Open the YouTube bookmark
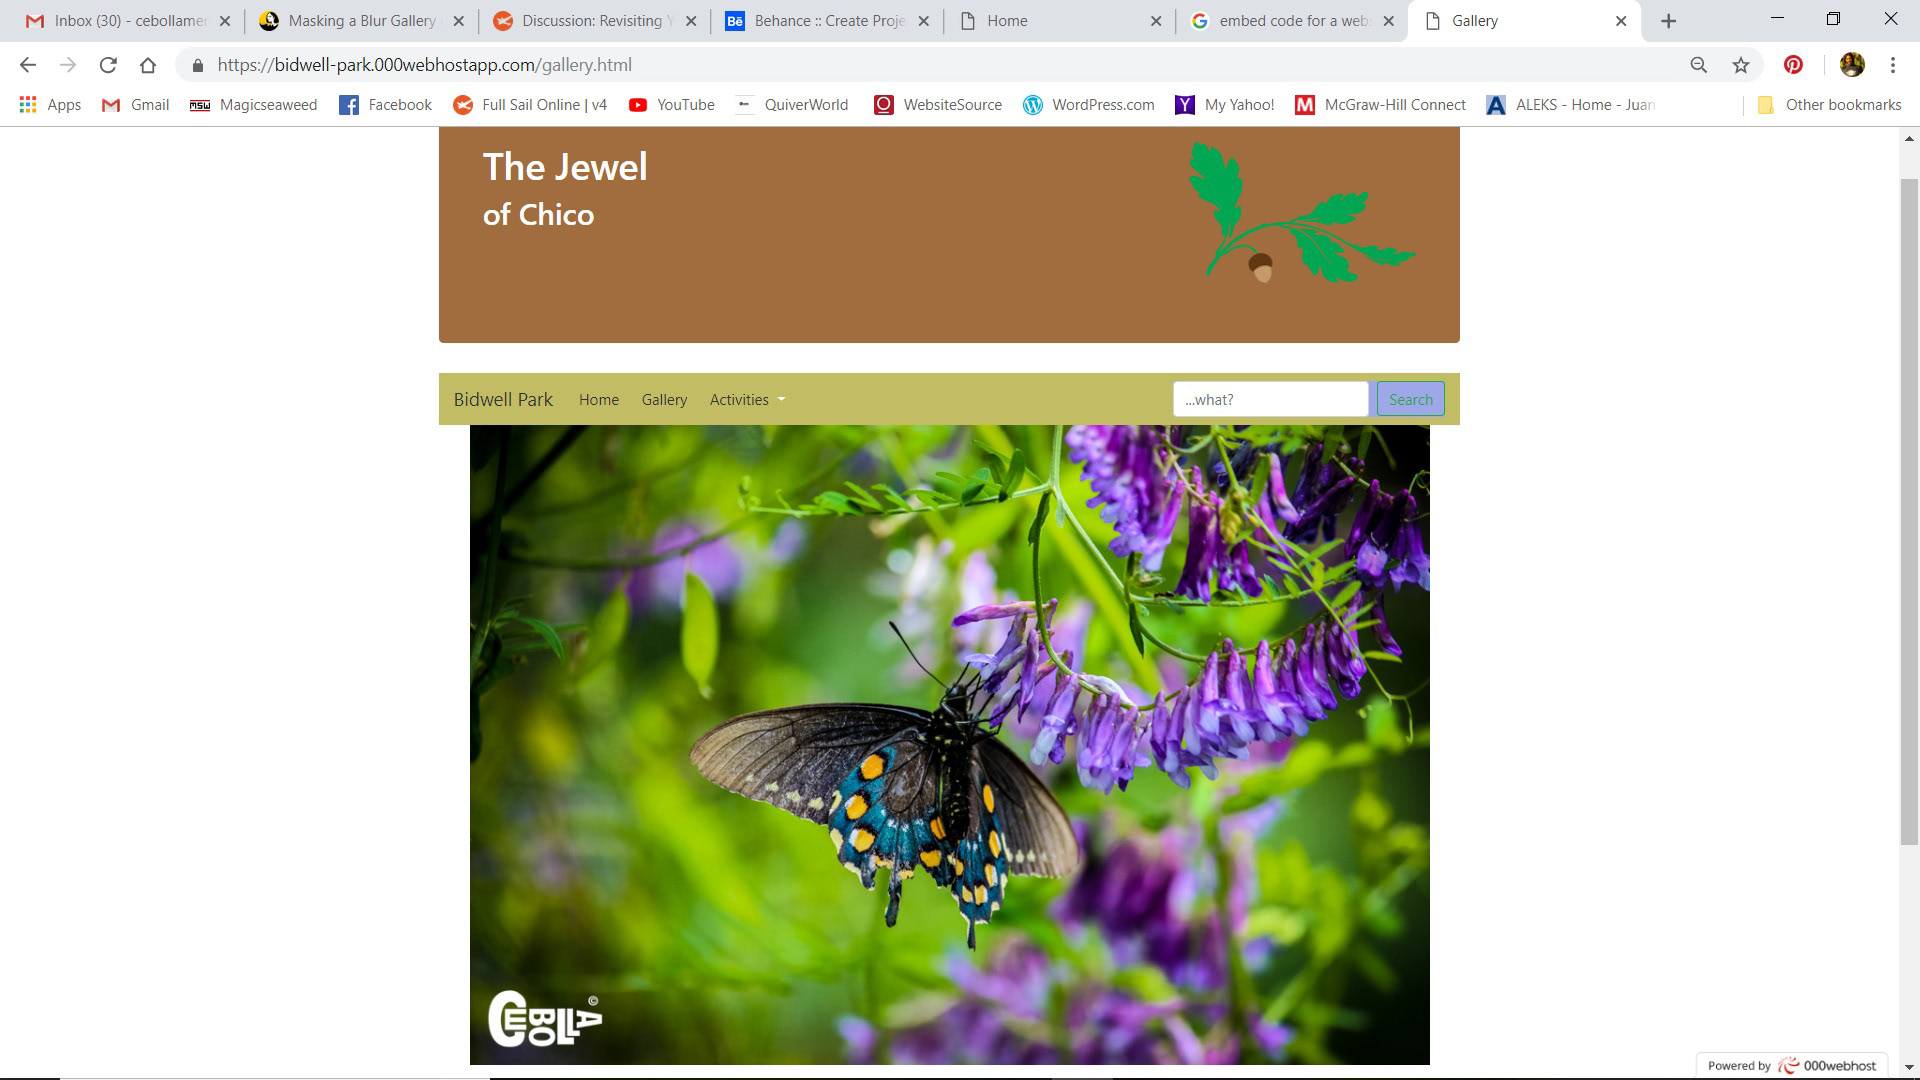Viewport: 1920px width, 1080px height. [671, 105]
